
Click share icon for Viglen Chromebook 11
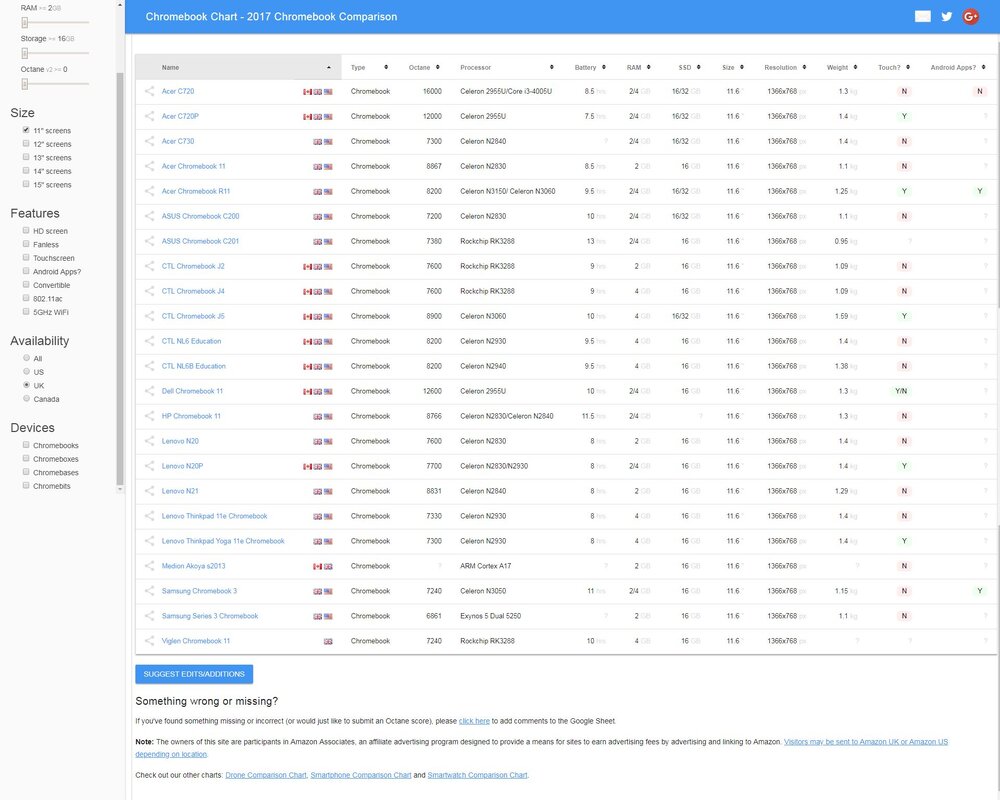(x=149, y=641)
